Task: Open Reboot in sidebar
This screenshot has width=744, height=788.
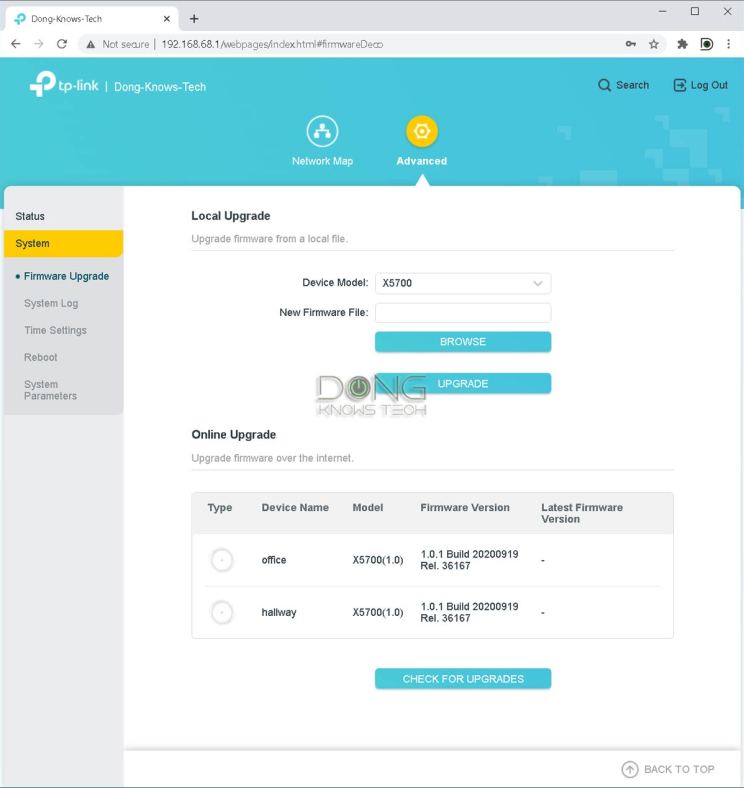Action: (x=40, y=357)
